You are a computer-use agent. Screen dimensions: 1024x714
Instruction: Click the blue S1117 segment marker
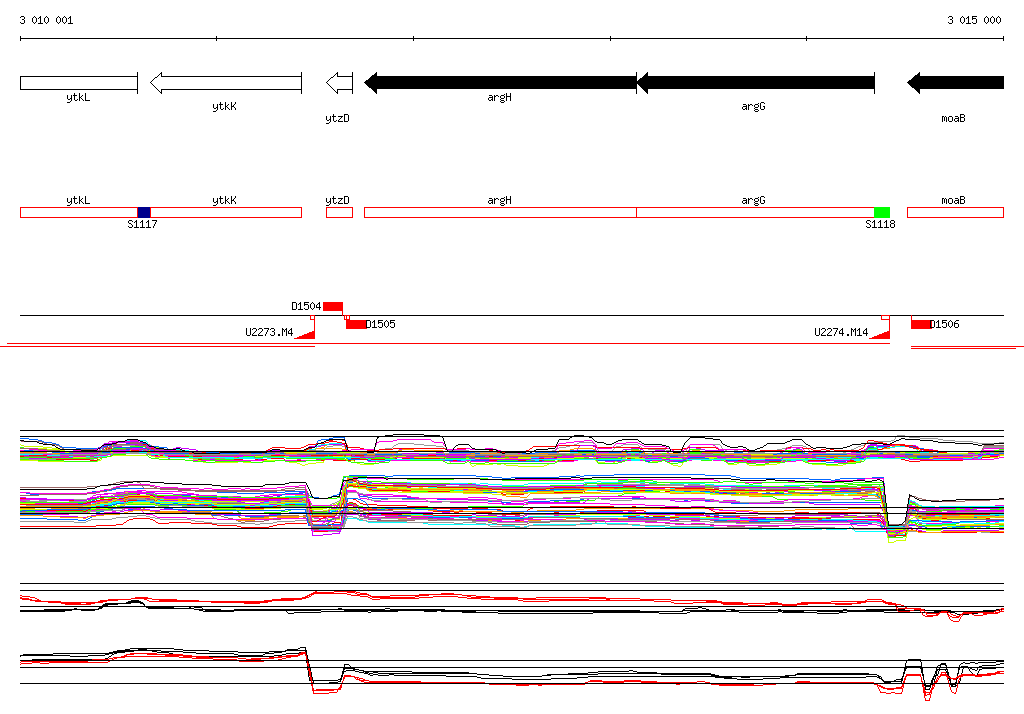144,212
